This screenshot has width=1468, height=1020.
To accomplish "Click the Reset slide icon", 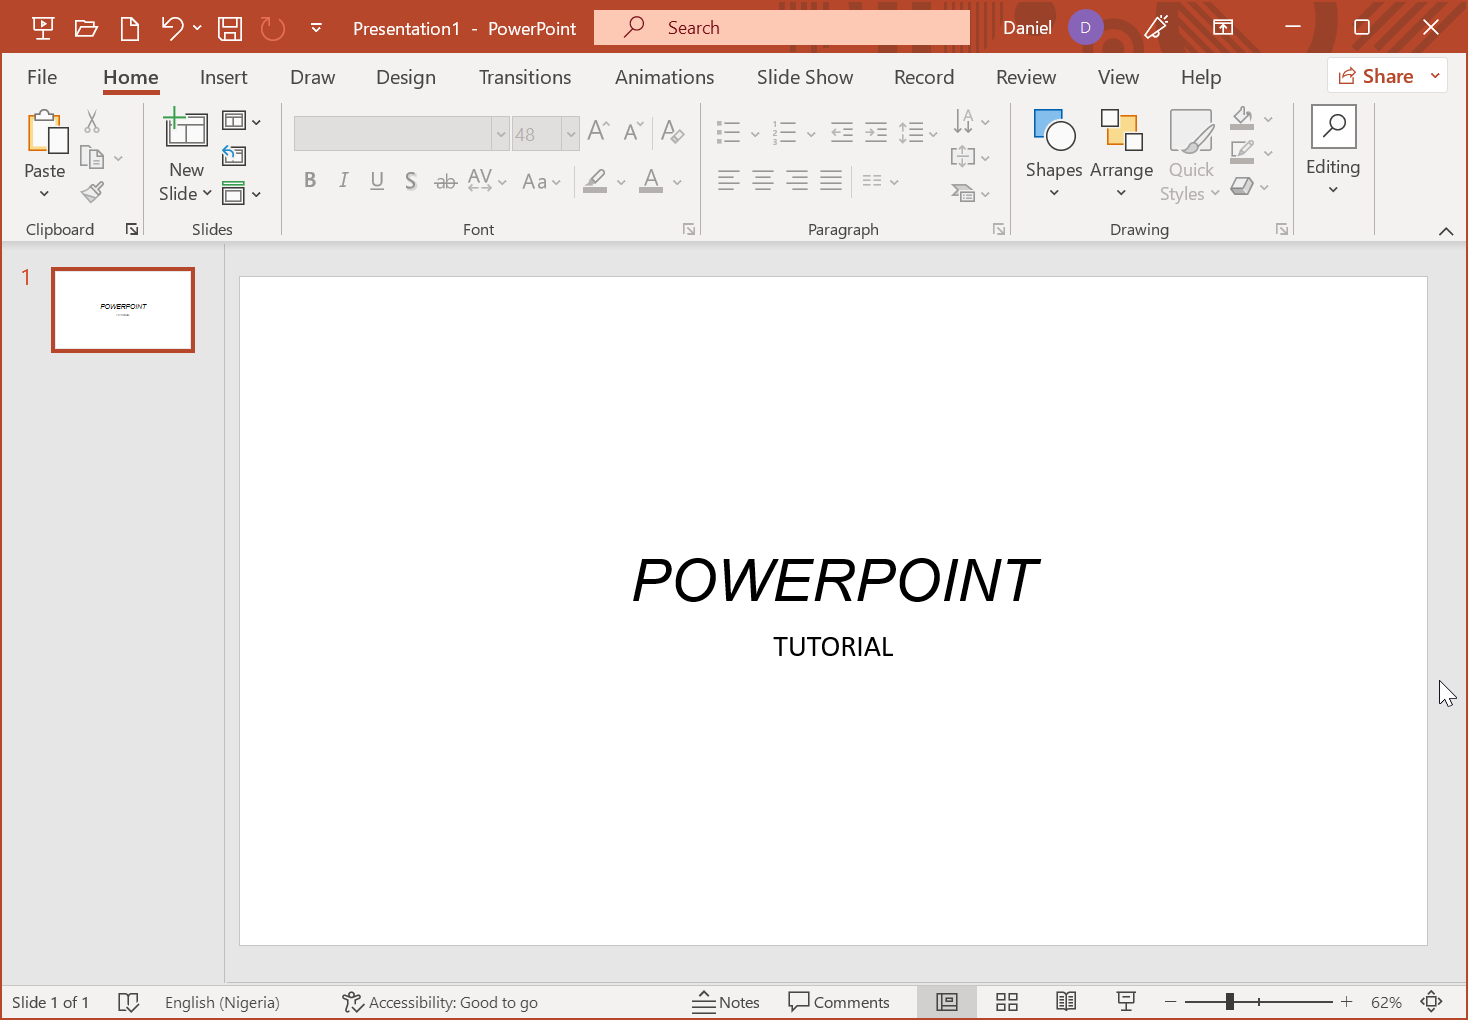I will (234, 156).
